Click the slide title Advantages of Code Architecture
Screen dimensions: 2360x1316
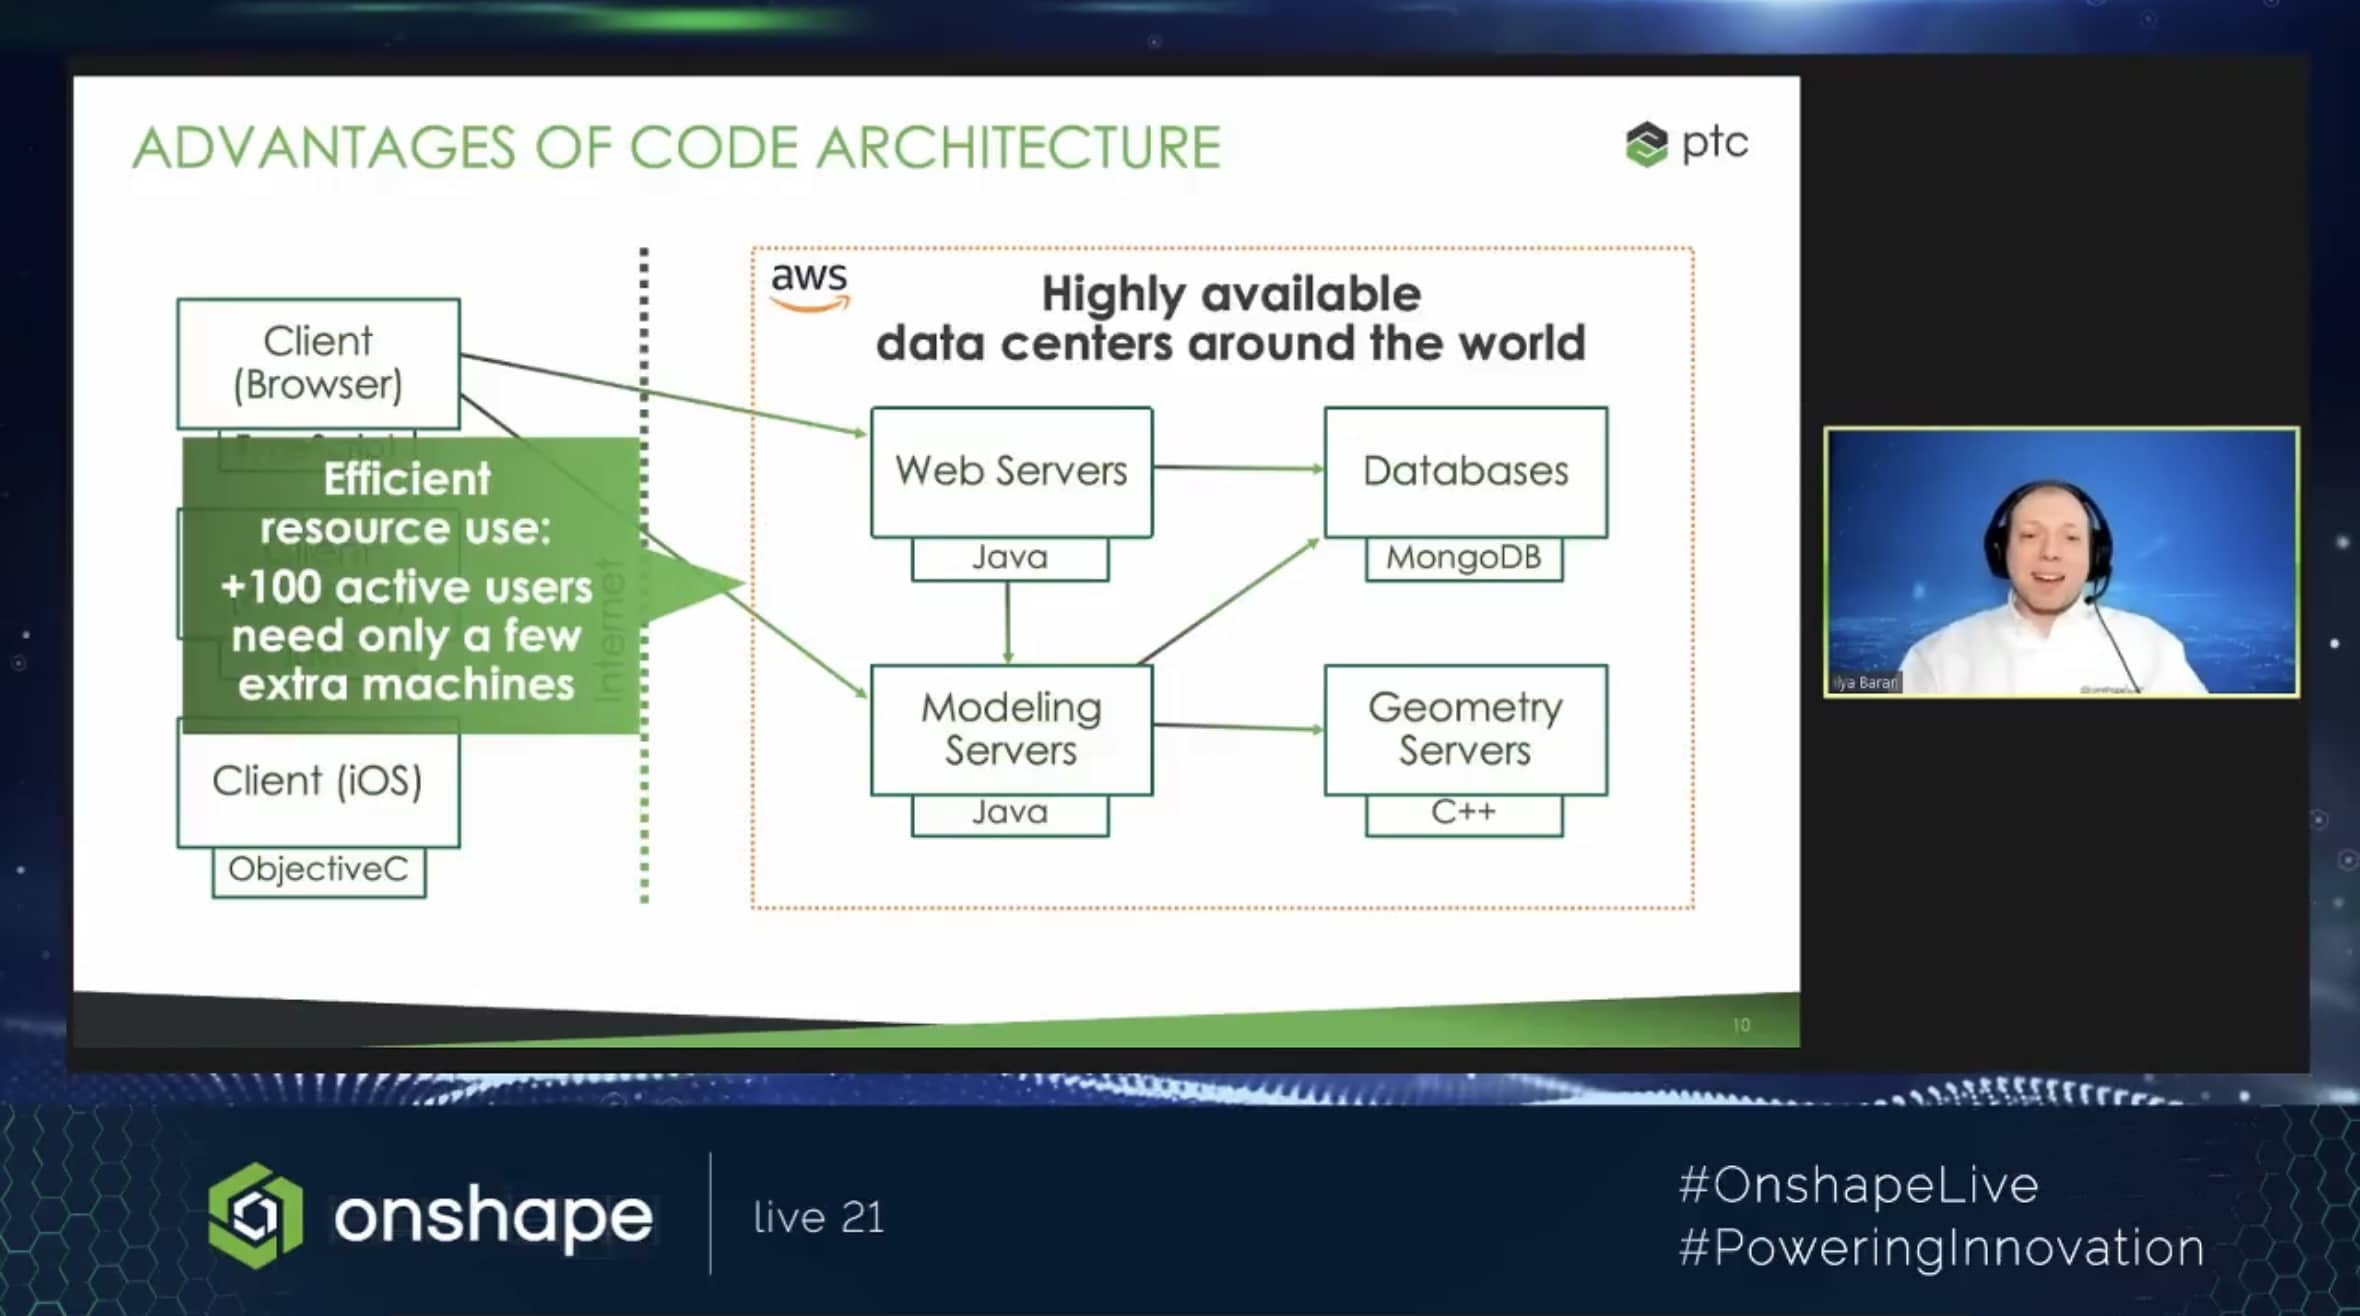pyautogui.click(x=677, y=148)
